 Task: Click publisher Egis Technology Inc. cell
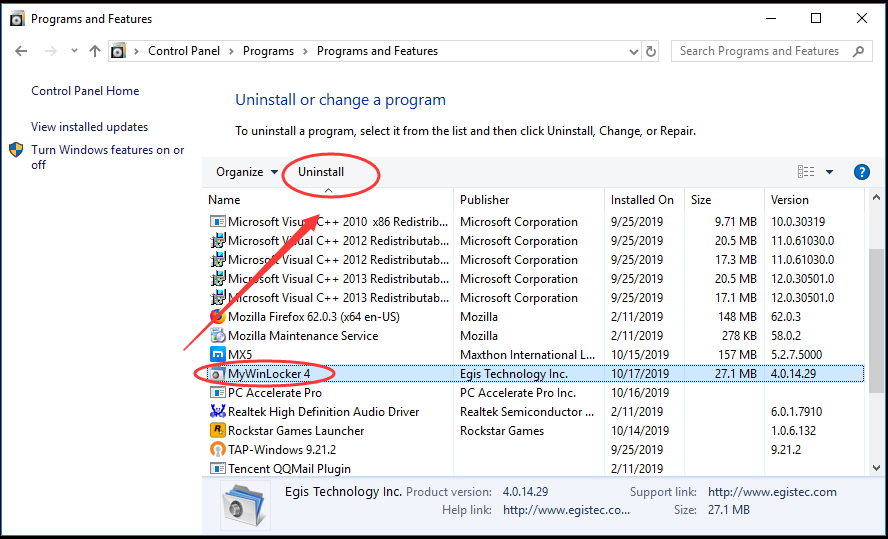[x=514, y=374]
